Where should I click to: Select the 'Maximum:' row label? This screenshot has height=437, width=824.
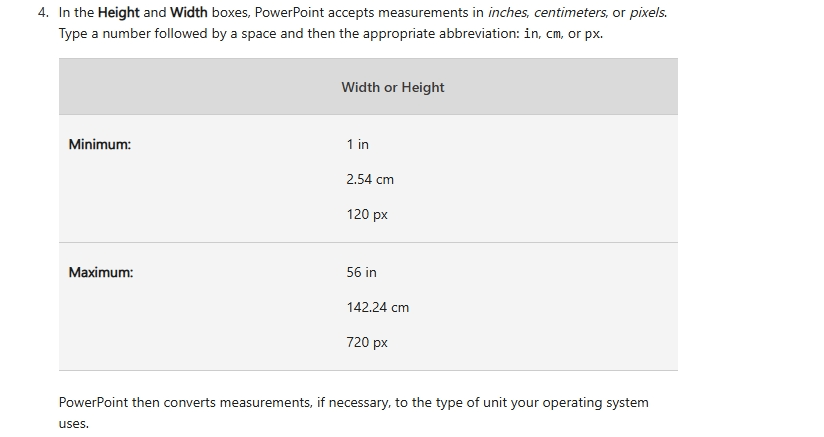[101, 273]
